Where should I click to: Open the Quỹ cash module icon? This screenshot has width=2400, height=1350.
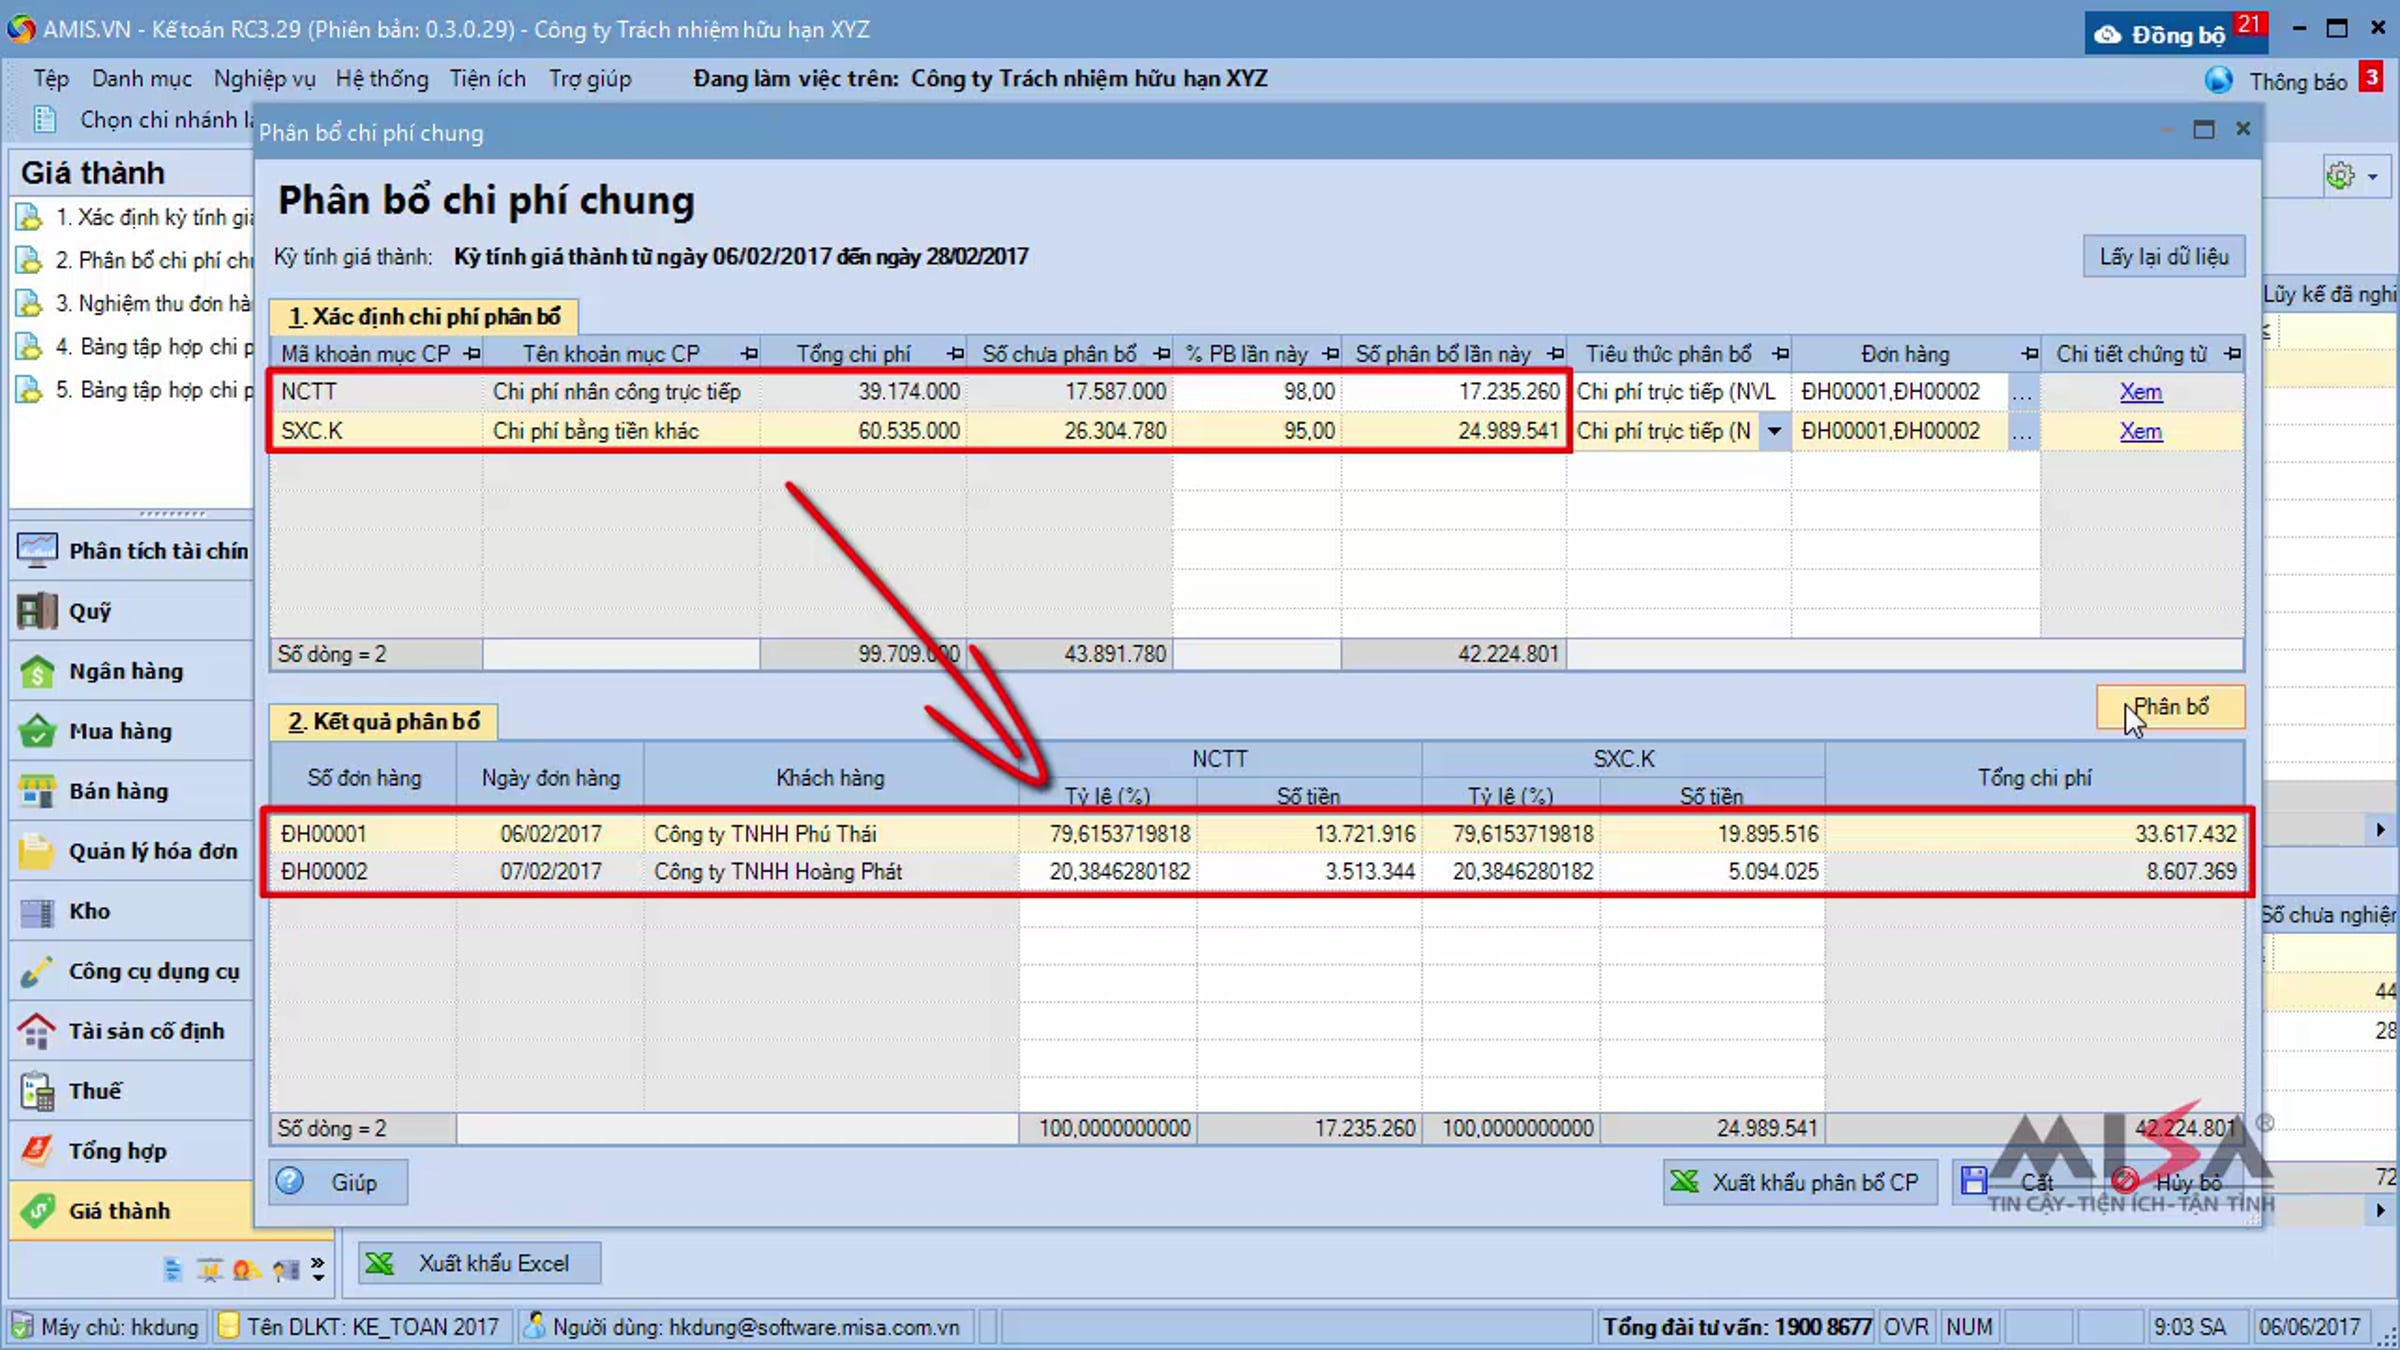(37, 610)
